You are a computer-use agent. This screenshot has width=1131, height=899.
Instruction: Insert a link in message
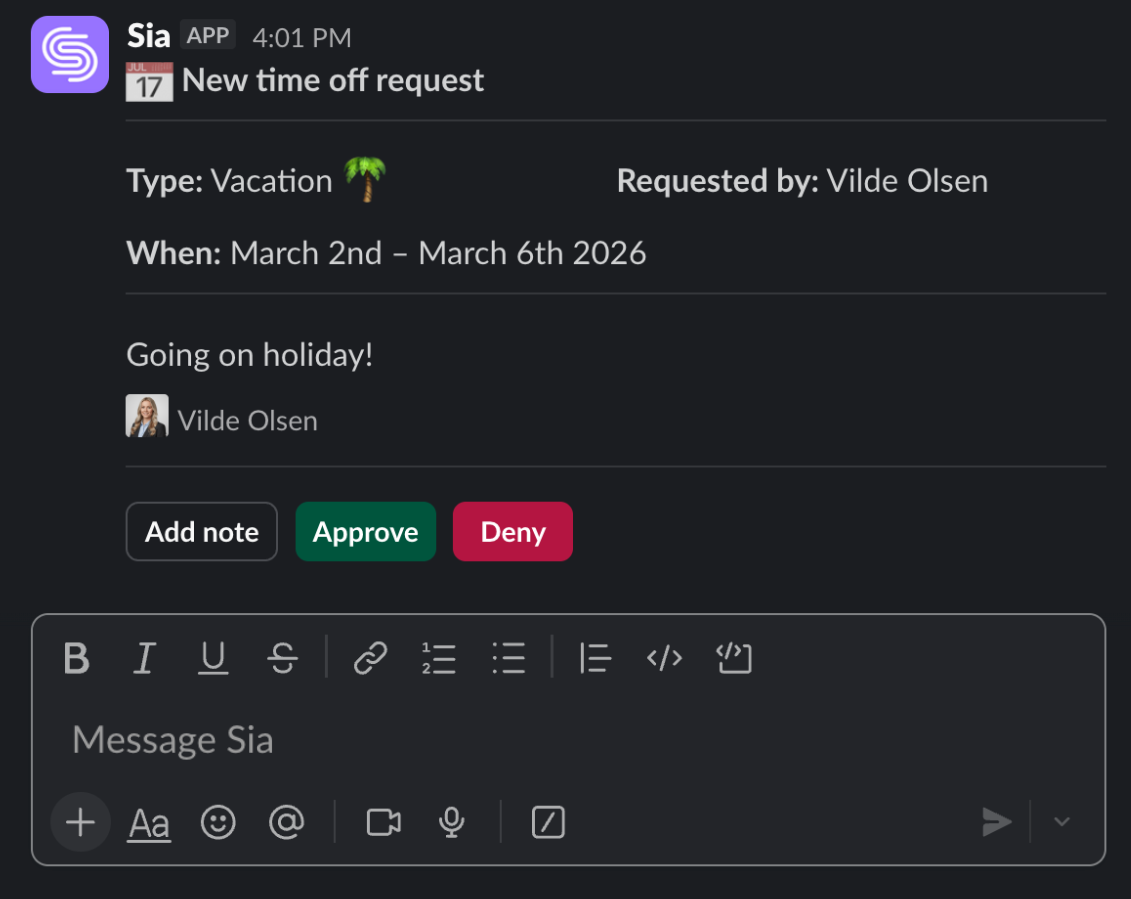pyautogui.click(x=370, y=658)
